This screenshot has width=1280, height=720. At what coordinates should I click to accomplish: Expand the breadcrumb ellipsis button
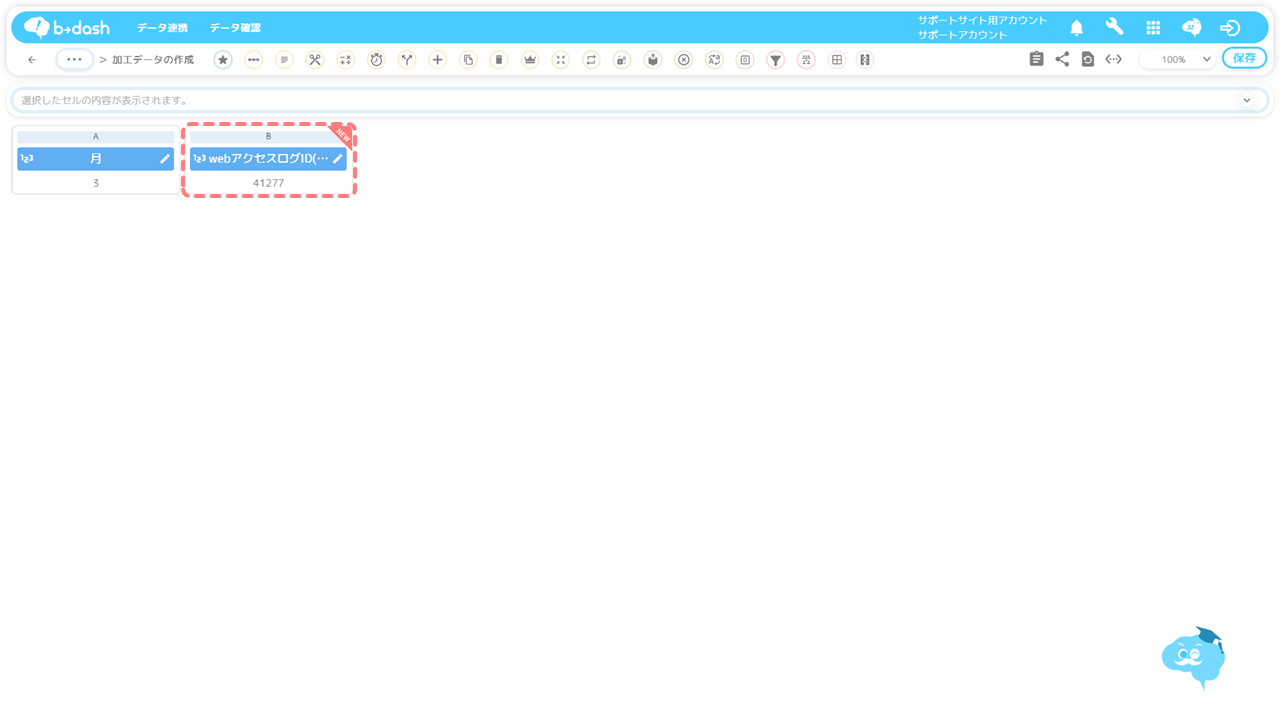[x=74, y=60]
